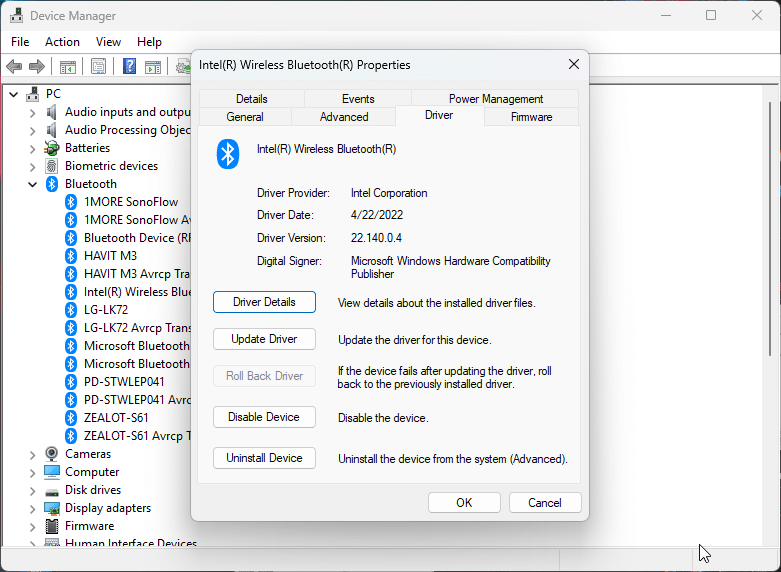Click the Driver Details button

(x=264, y=302)
